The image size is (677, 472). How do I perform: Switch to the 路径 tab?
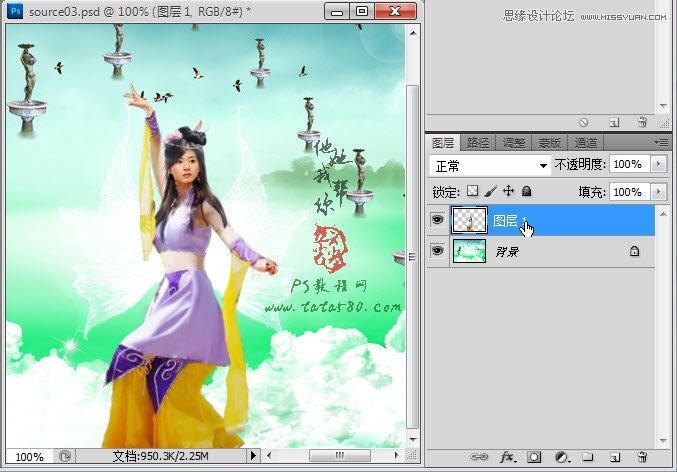pyautogui.click(x=478, y=143)
